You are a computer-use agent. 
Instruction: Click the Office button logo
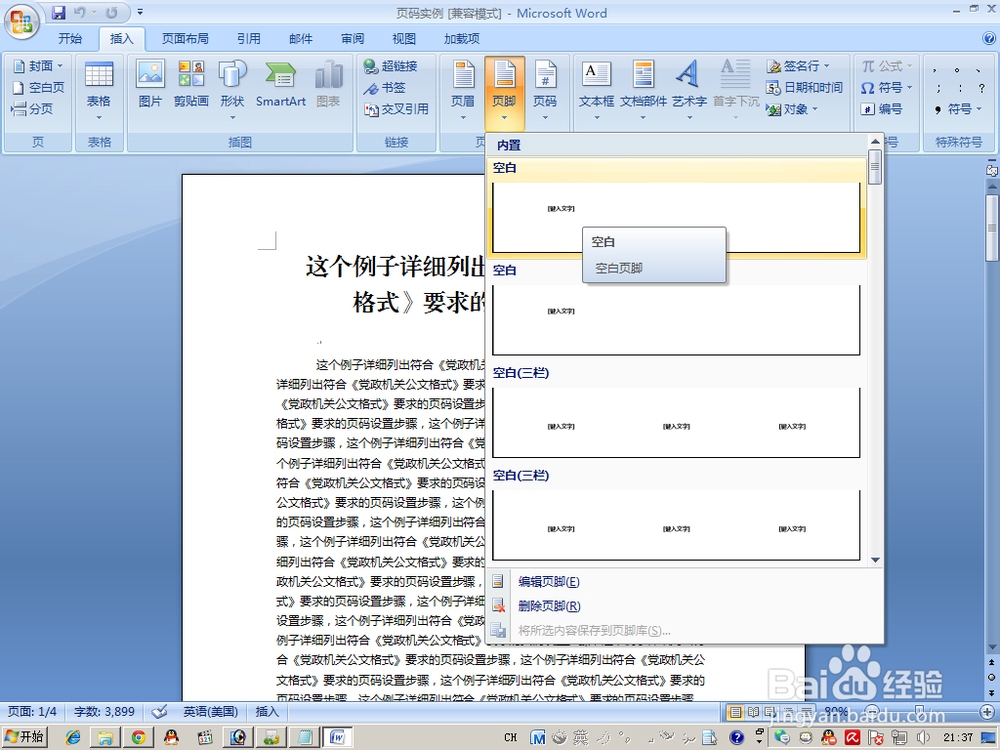[x=22, y=22]
